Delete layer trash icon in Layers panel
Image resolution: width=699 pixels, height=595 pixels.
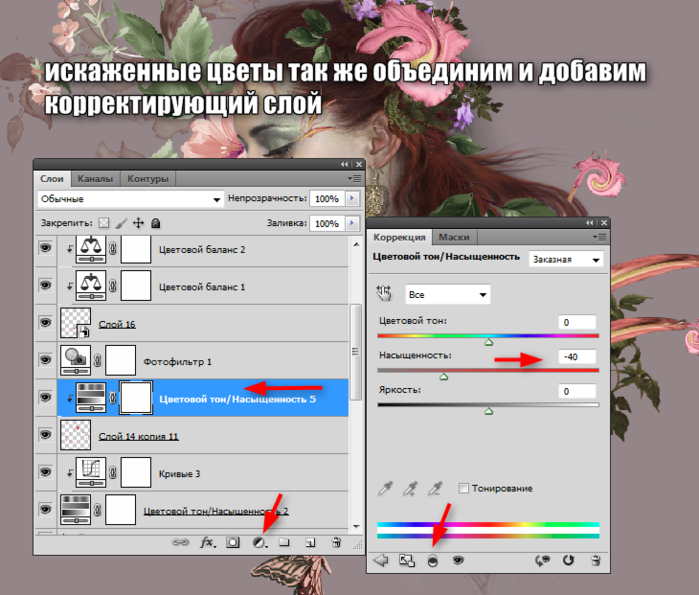(x=337, y=542)
